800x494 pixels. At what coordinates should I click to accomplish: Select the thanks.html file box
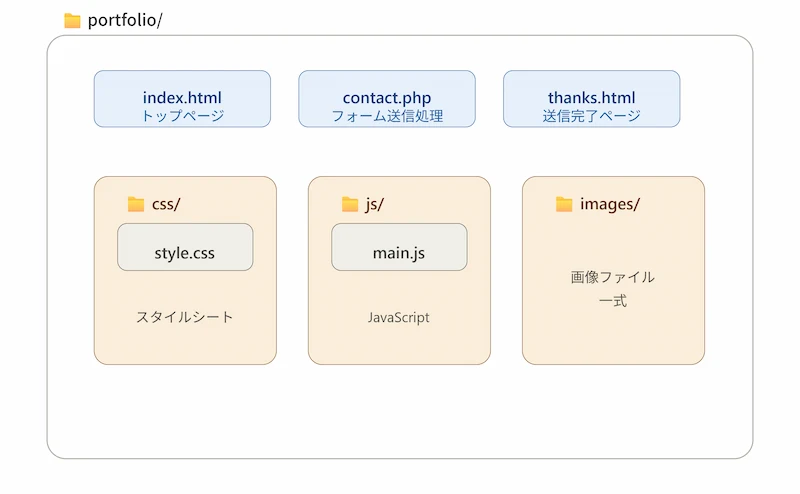pyautogui.click(x=591, y=99)
